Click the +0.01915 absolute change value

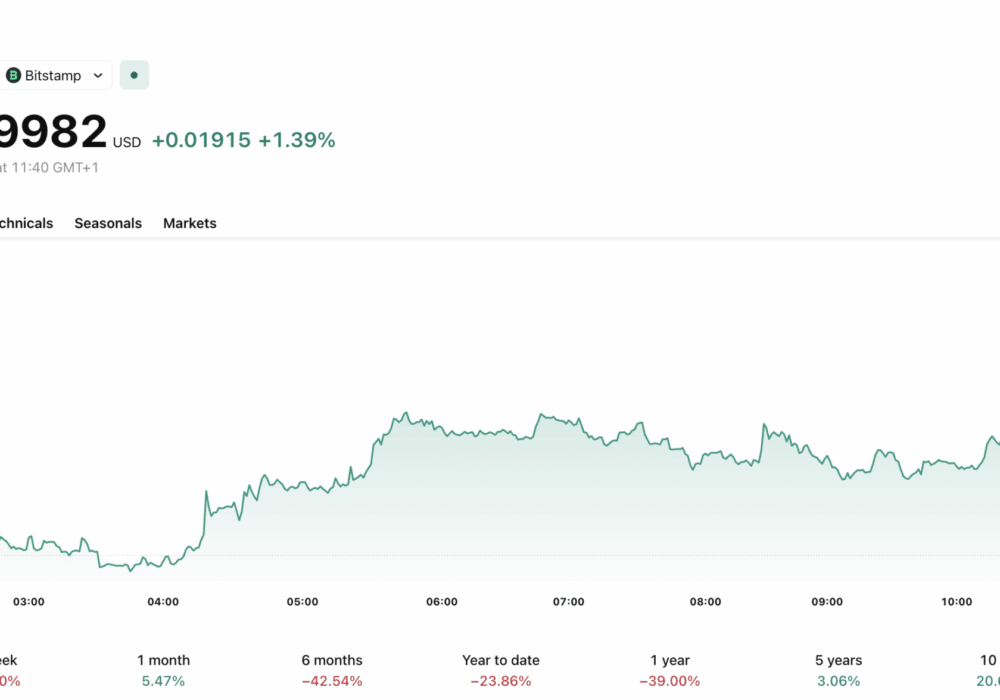201,140
